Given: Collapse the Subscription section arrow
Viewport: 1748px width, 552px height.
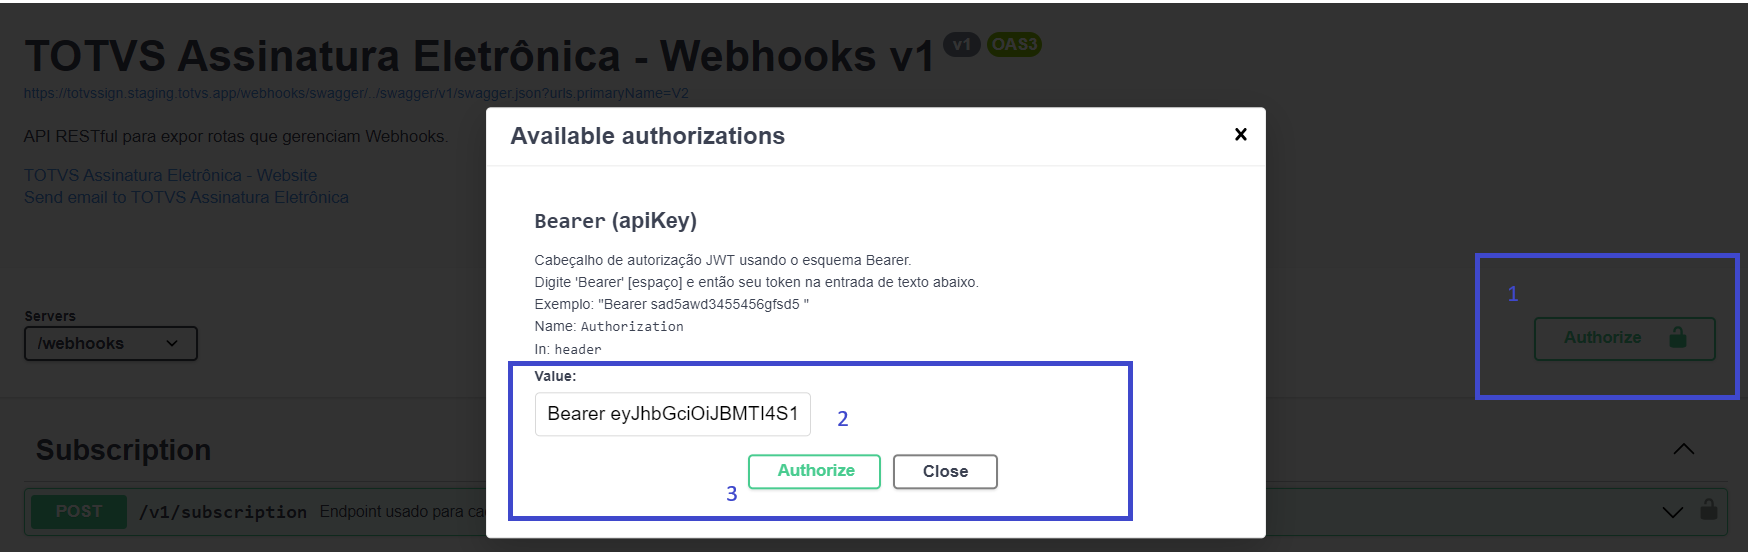Looking at the screenshot, I should click(x=1683, y=449).
